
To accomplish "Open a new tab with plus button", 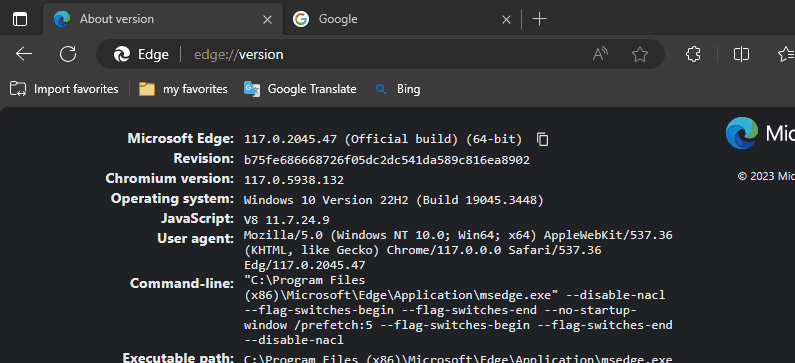I will tap(539, 19).
